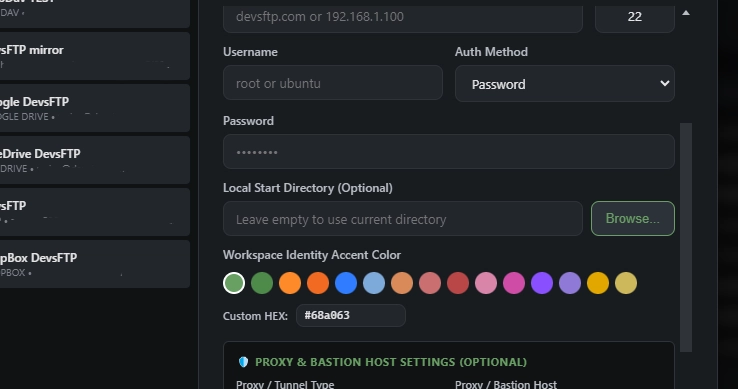
Task: Select the dark red accent swatch
Action: tap(458, 283)
